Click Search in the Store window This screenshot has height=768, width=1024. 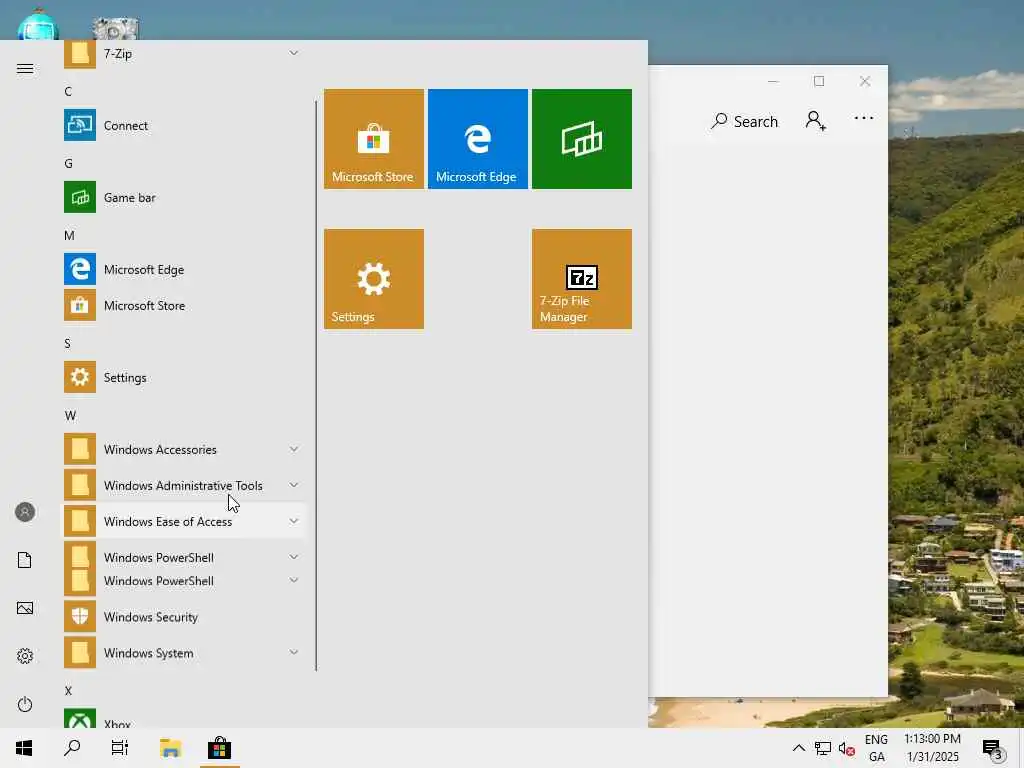point(744,121)
